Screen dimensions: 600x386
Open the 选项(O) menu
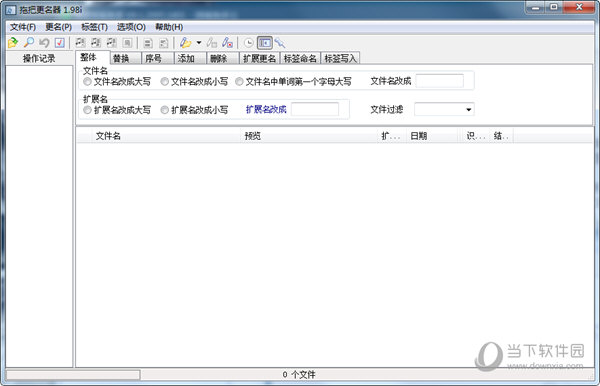pyautogui.click(x=131, y=27)
